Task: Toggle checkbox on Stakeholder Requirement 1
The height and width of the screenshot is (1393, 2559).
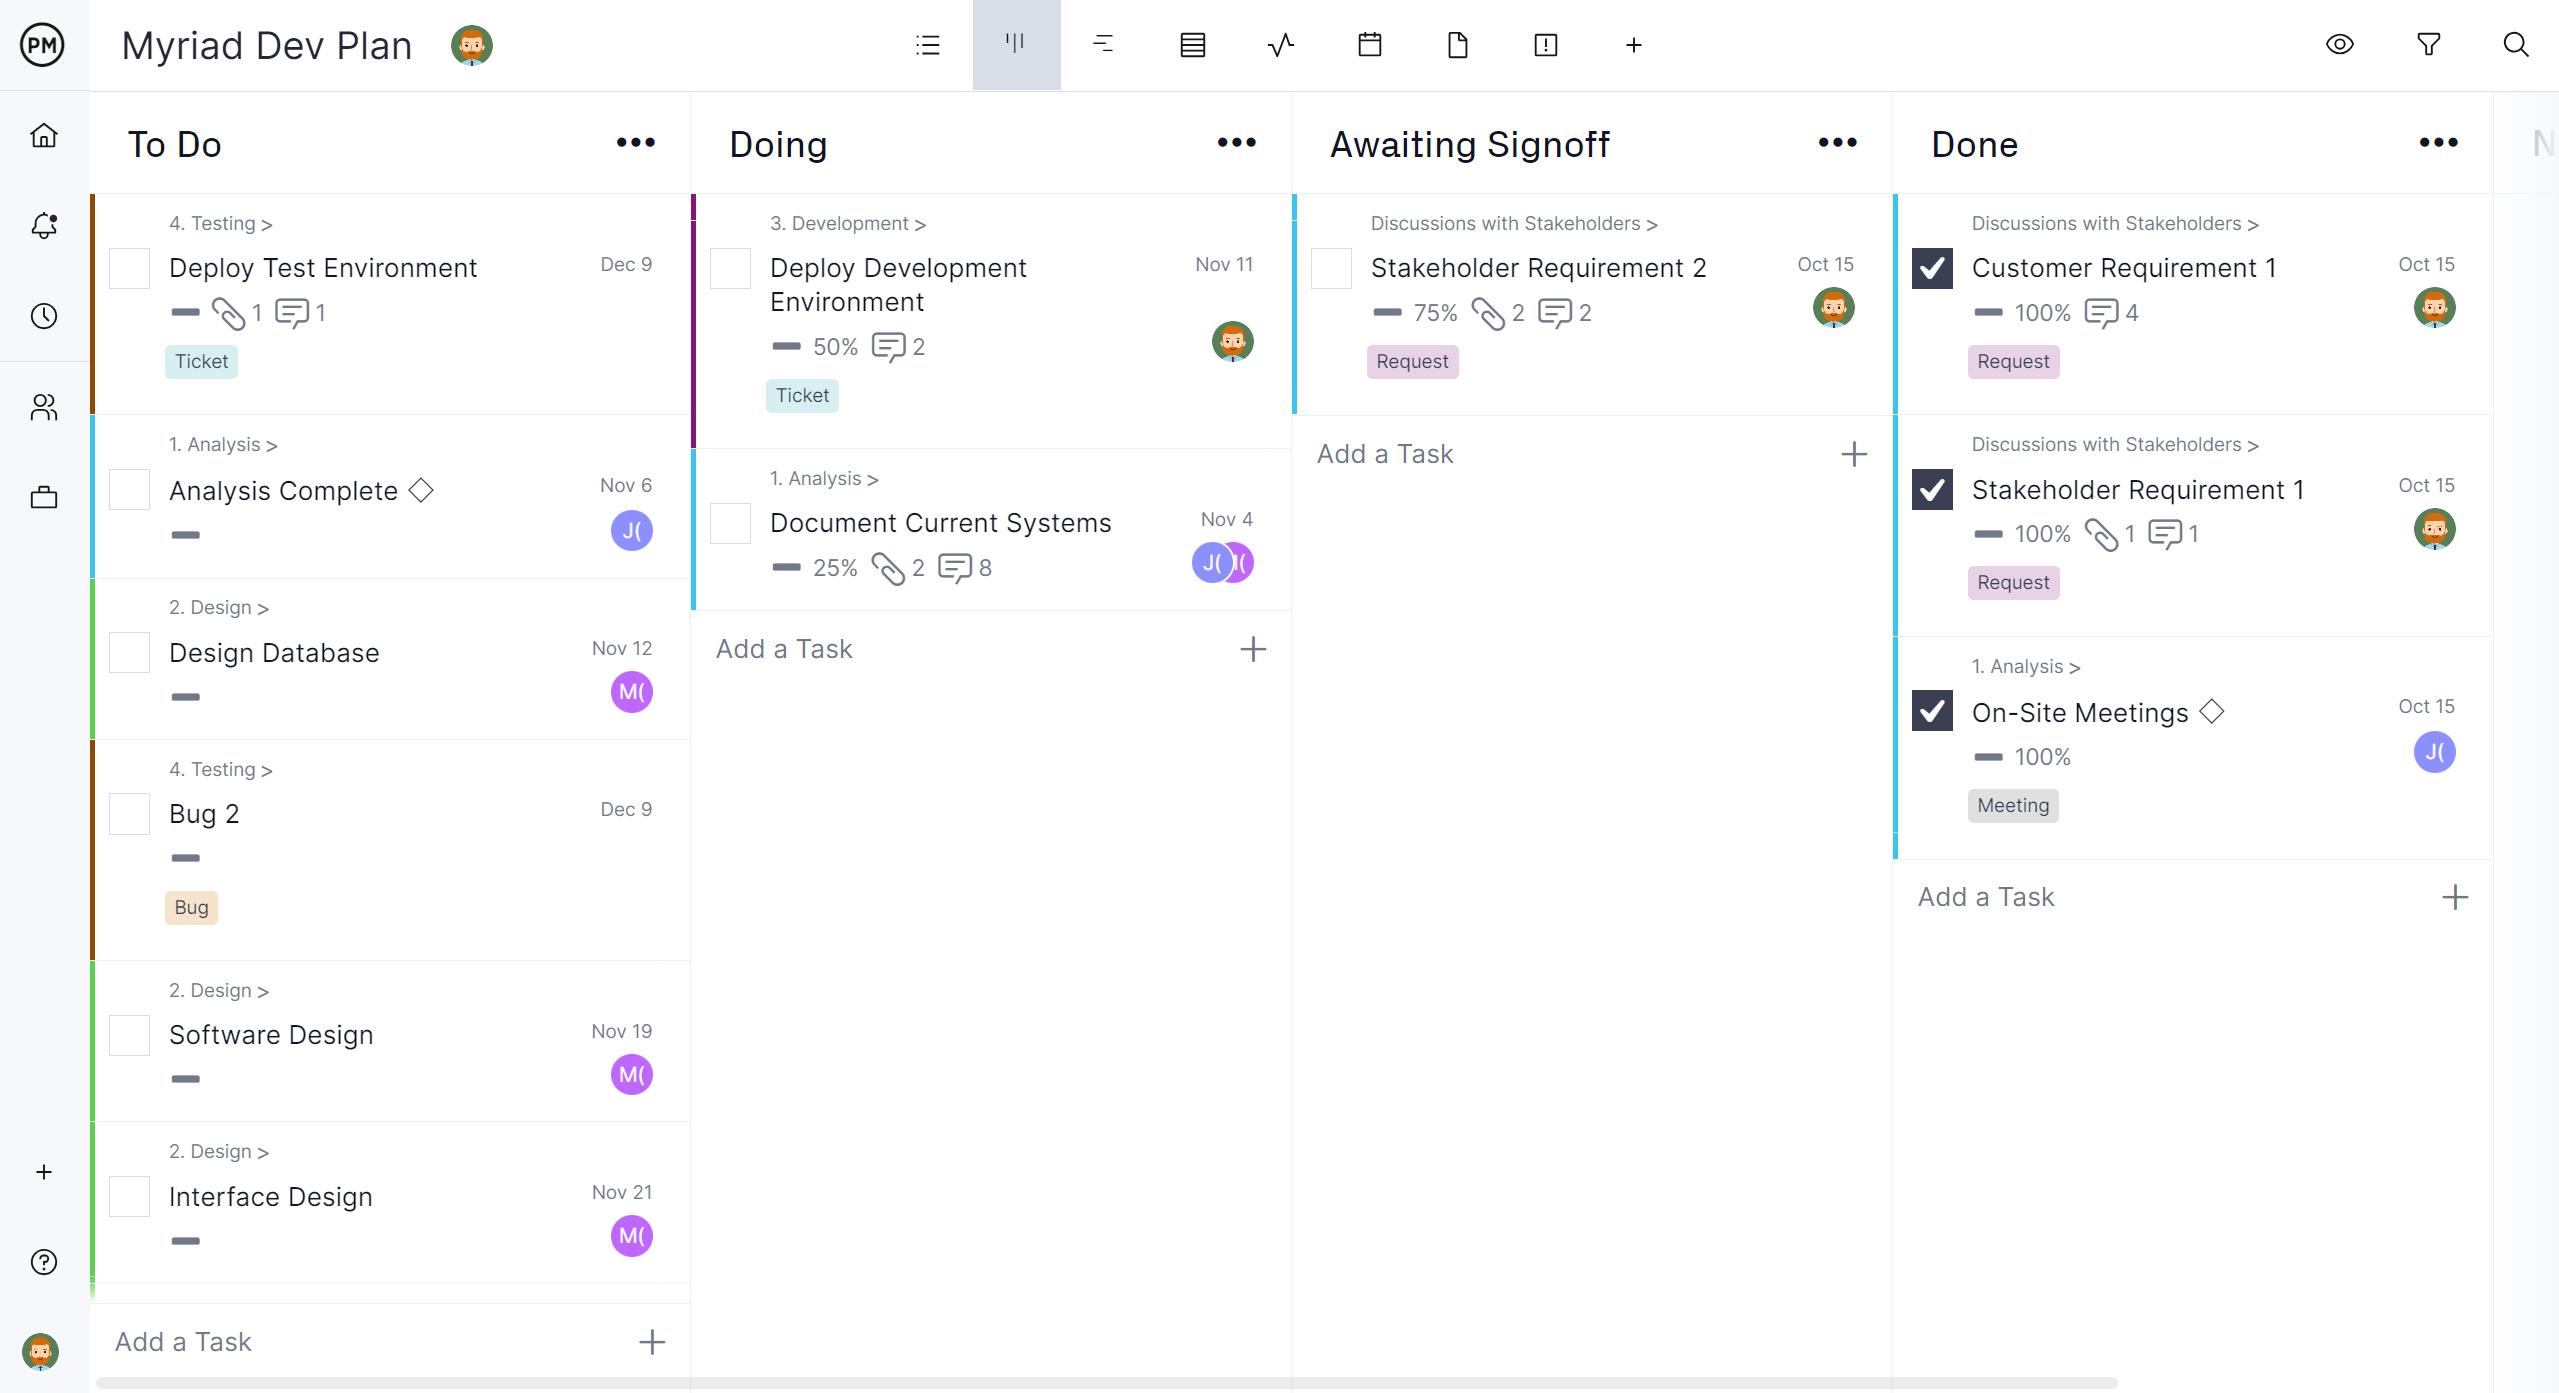Action: coord(1933,489)
